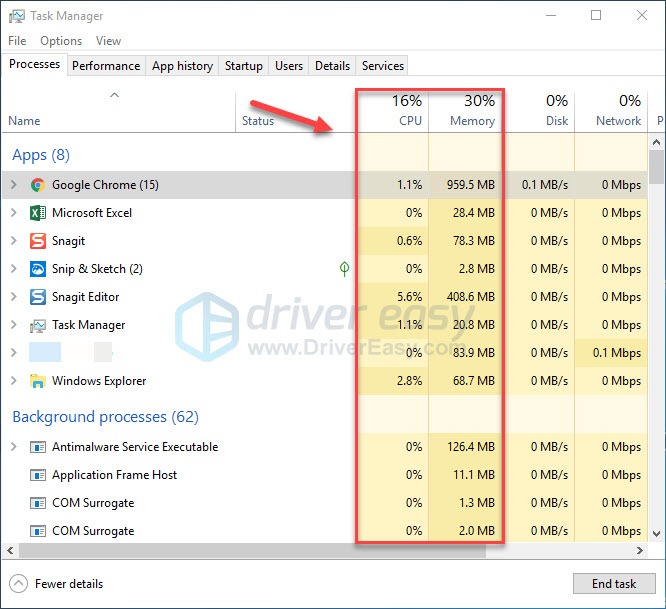Click the Snagit Editor icon
The width and height of the screenshot is (666, 609).
pos(38,297)
